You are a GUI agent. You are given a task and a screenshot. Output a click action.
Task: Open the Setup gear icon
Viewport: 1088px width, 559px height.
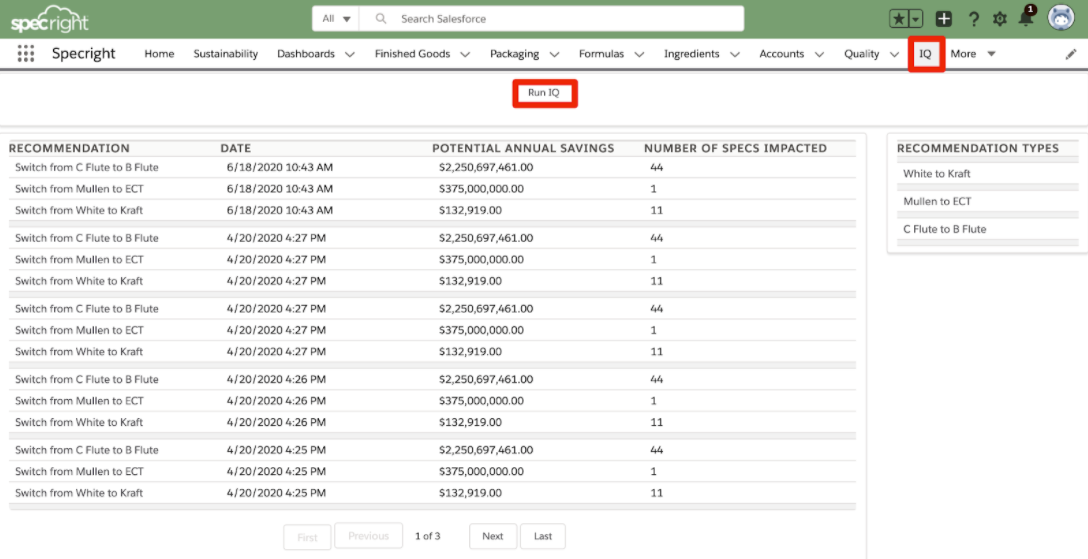pyautogui.click(x=999, y=19)
